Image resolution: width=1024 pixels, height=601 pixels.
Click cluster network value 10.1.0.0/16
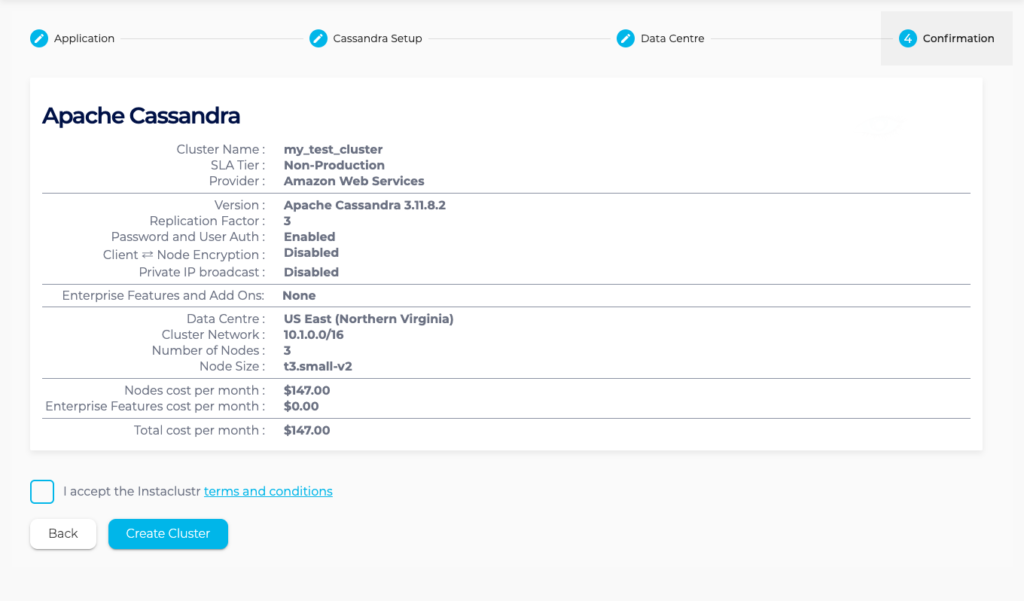[313, 334]
